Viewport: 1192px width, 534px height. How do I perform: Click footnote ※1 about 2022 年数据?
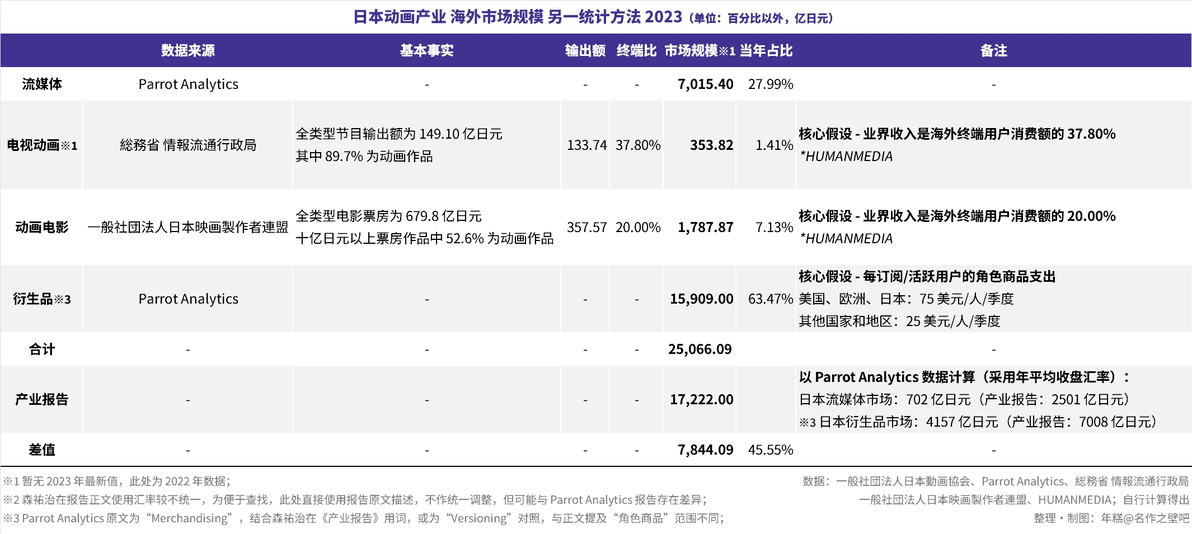pos(116,481)
